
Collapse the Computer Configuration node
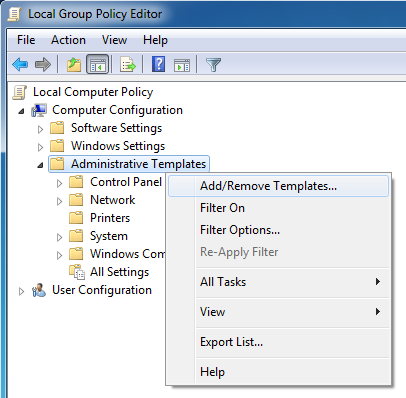[21, 111]
